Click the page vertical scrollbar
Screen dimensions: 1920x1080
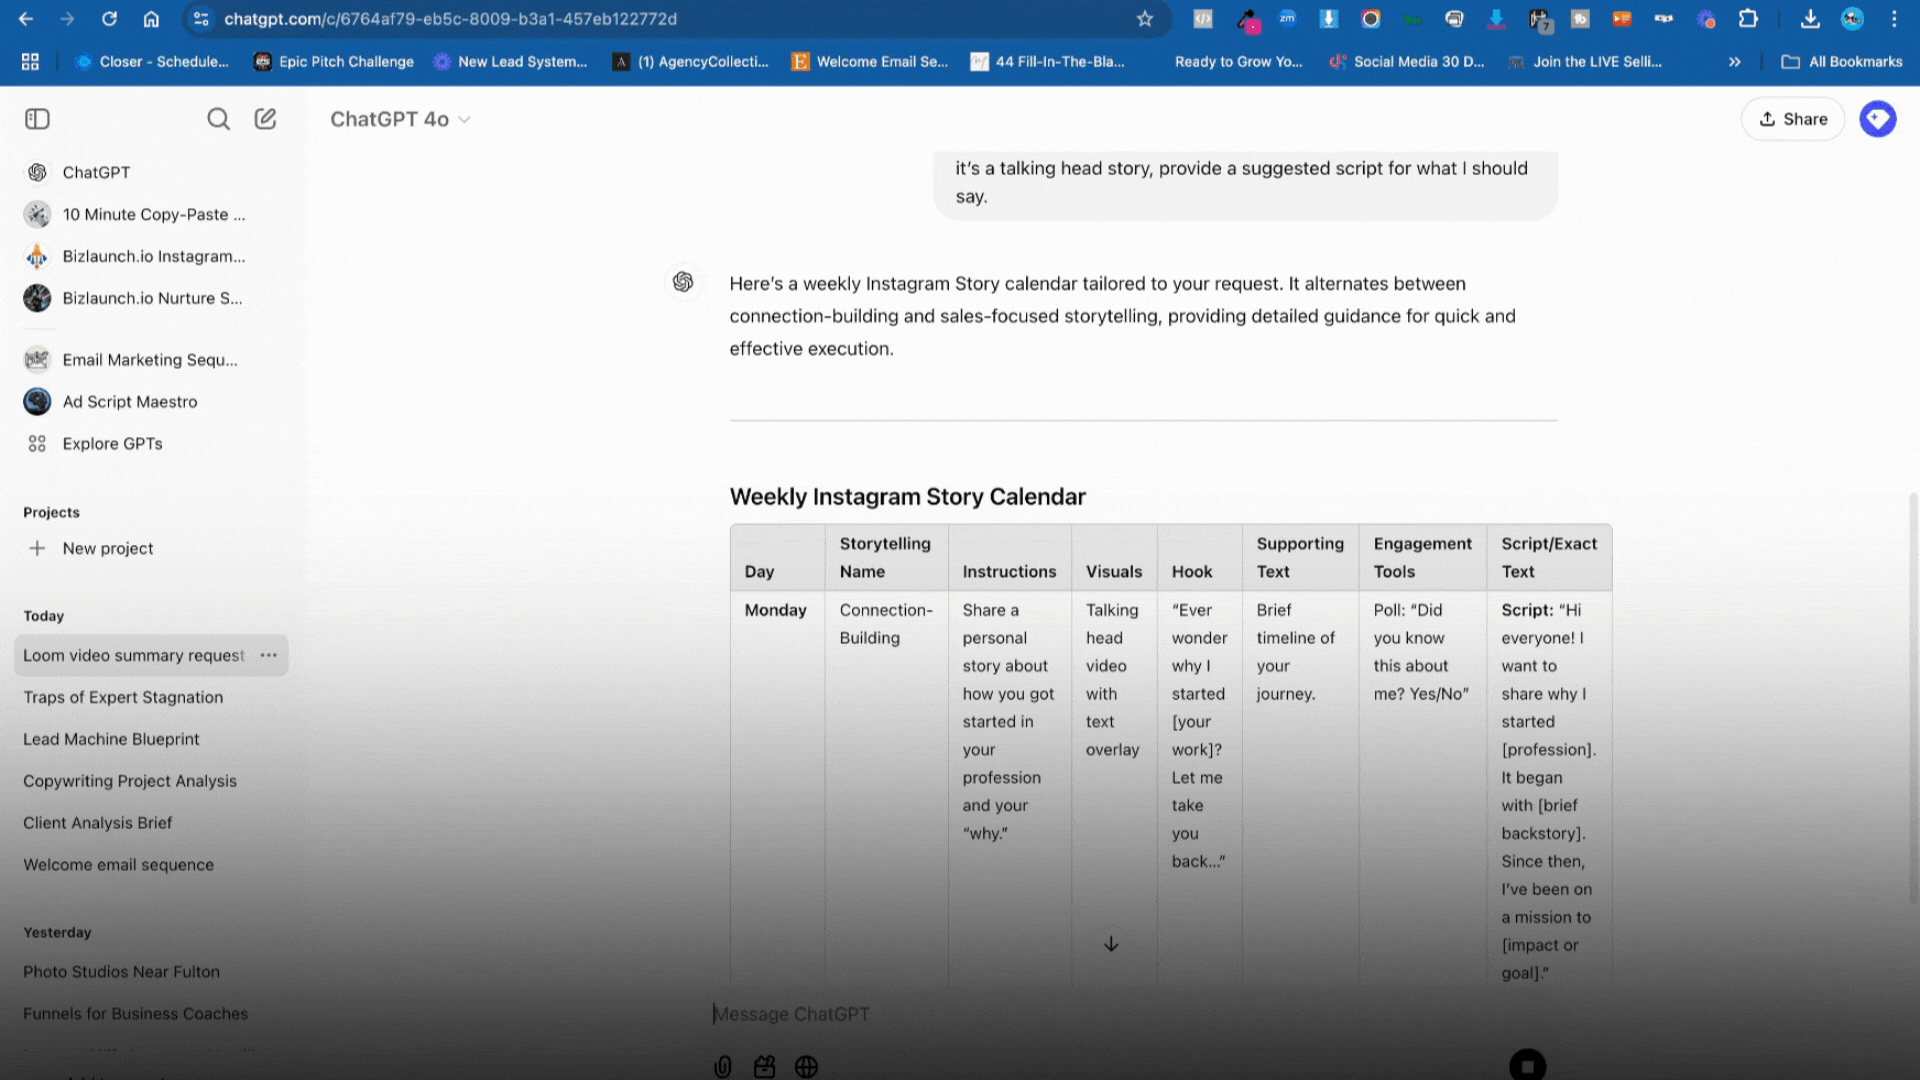[x=1913, y=700]
